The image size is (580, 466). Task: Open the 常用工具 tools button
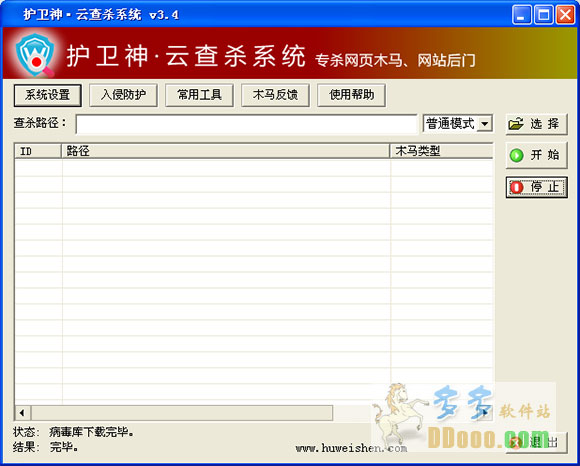(199, 95)
